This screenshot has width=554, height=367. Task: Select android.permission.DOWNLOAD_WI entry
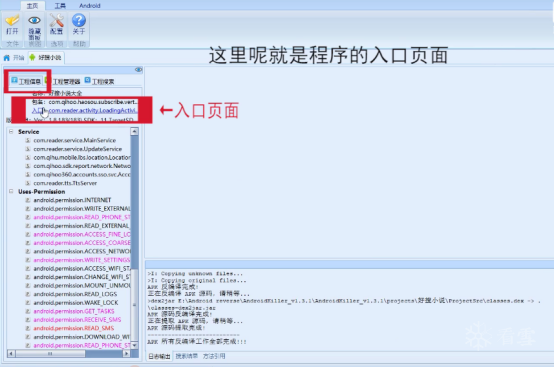pos(82,337)
